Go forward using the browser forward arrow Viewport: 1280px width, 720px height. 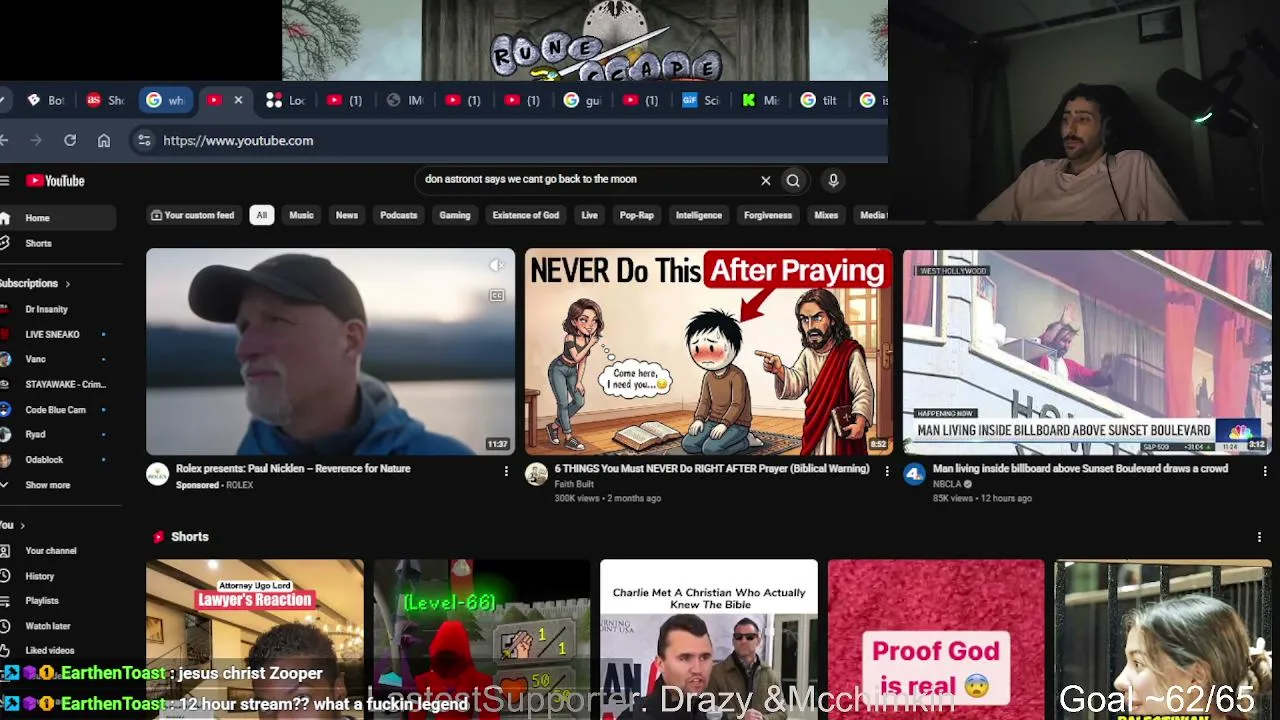coord(36,141)
